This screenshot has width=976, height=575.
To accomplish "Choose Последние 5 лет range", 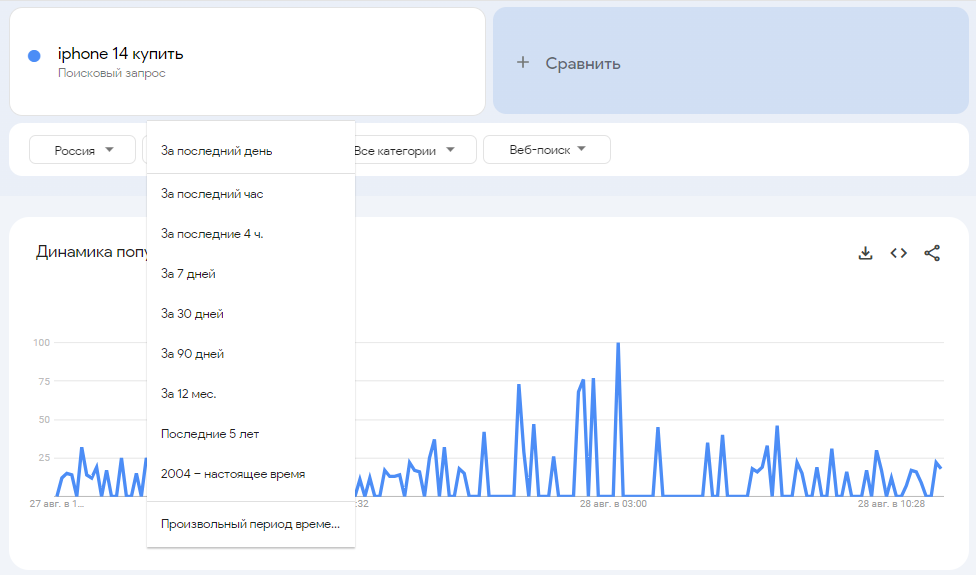I will click(251, 434).
